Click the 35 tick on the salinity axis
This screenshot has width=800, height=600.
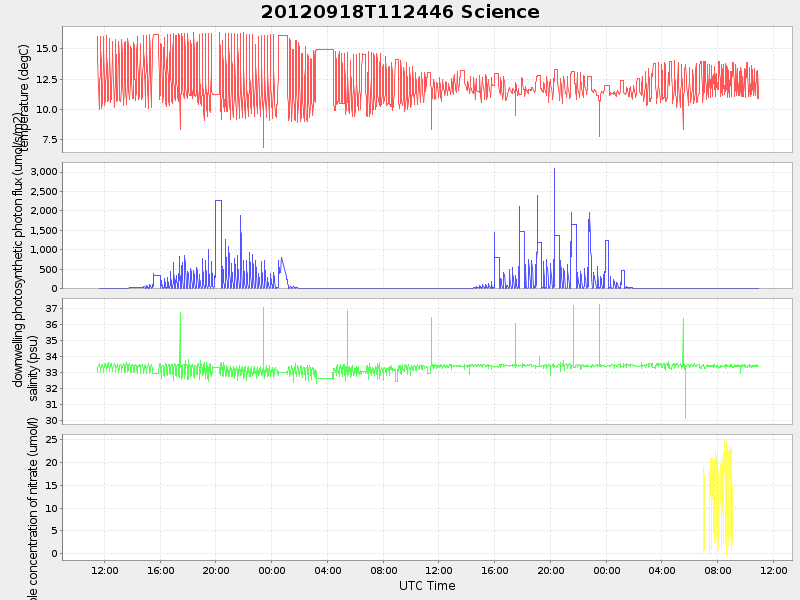pyautogui.click(x=53, y=341)
